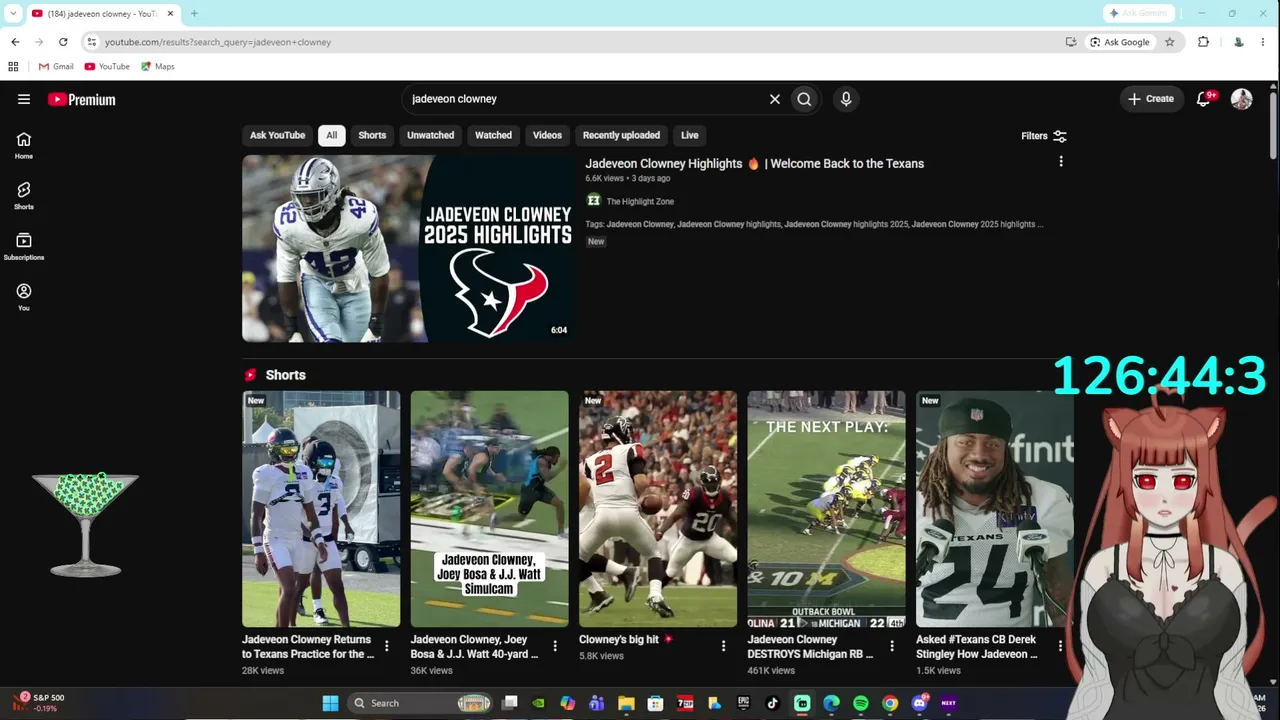The image size is (1280, 720).
Task: Start voice search with the microphone
Action: point(846,99)
